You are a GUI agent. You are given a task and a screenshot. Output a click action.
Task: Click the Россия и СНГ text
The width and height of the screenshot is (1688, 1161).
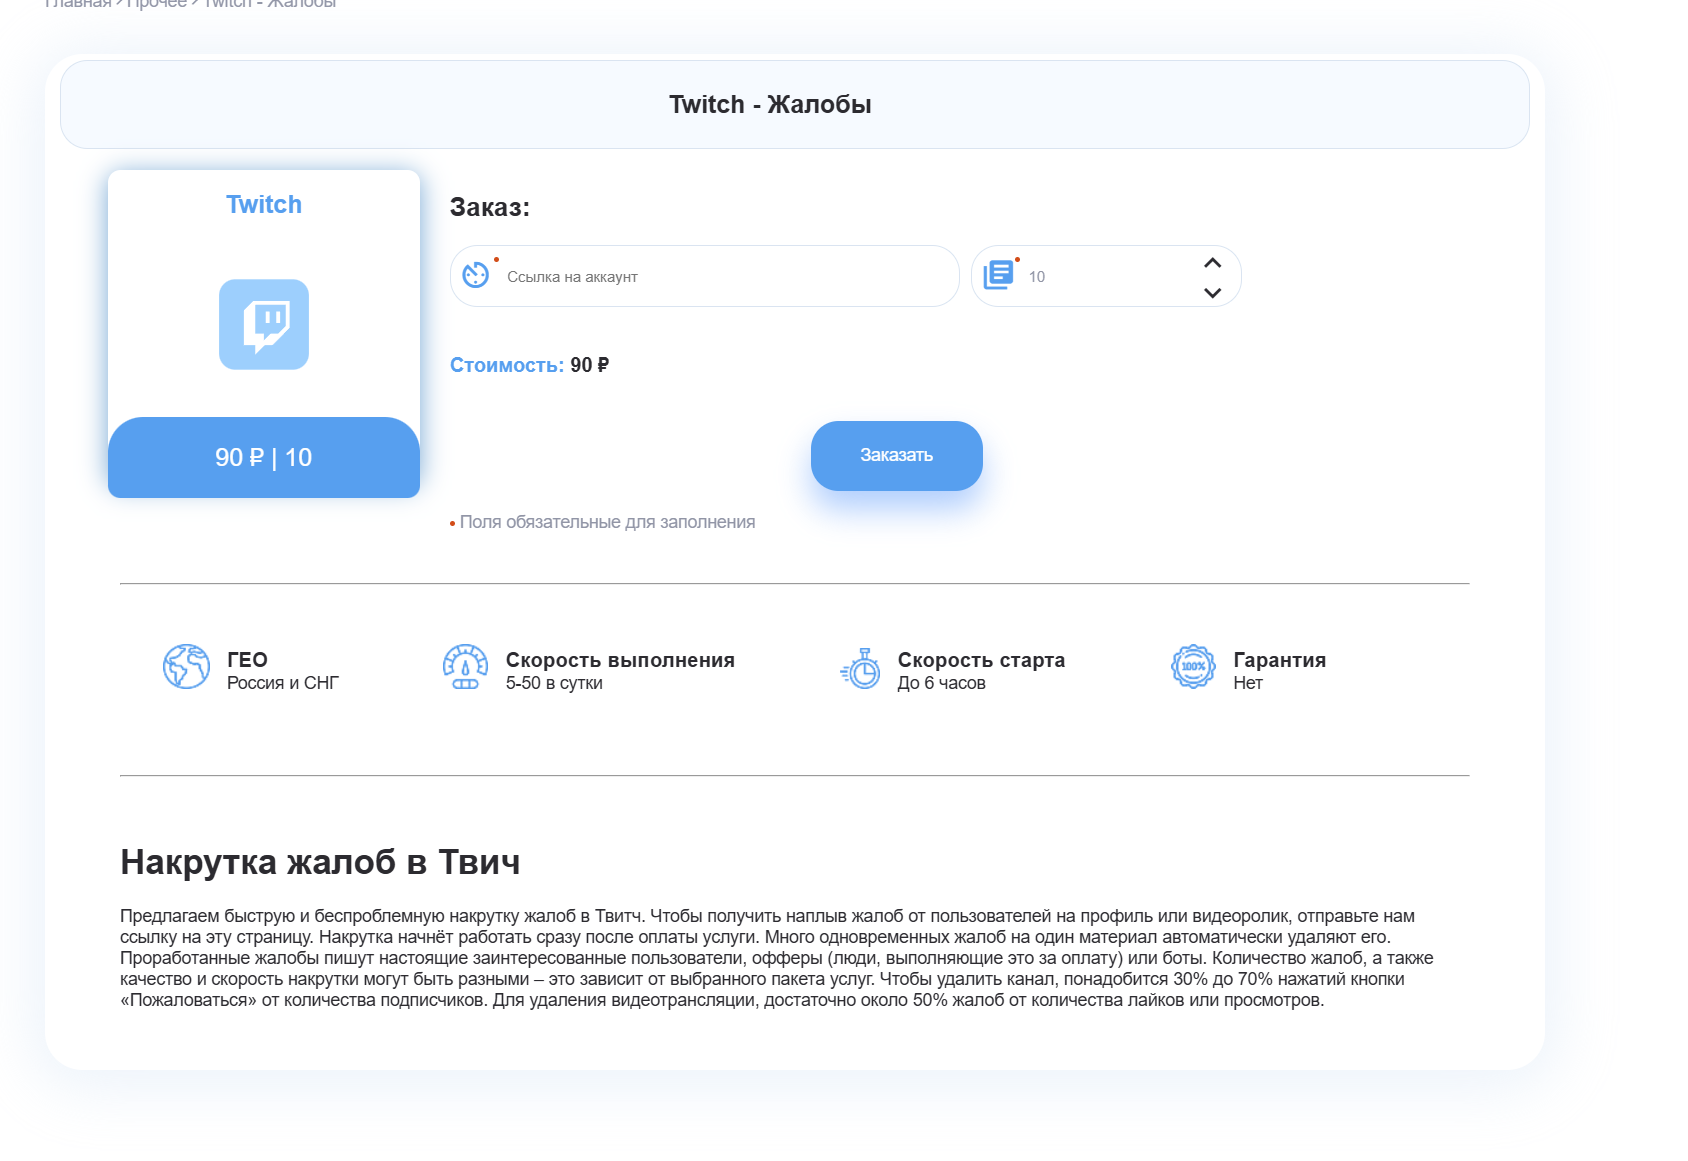click(283, 683)
